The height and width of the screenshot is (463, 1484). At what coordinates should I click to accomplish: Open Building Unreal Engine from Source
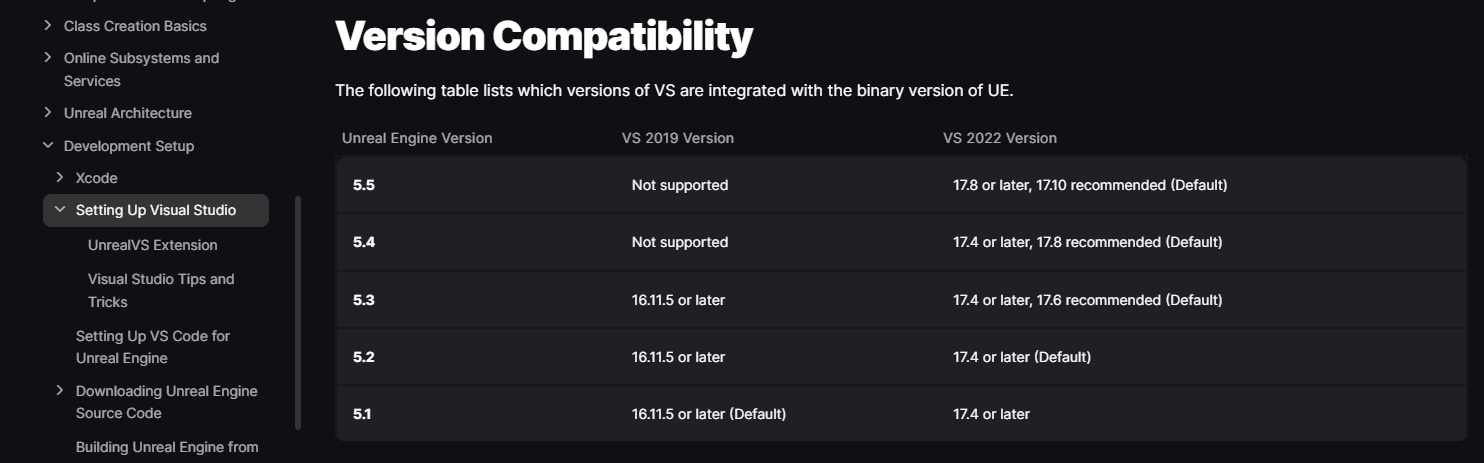point(167,447)
